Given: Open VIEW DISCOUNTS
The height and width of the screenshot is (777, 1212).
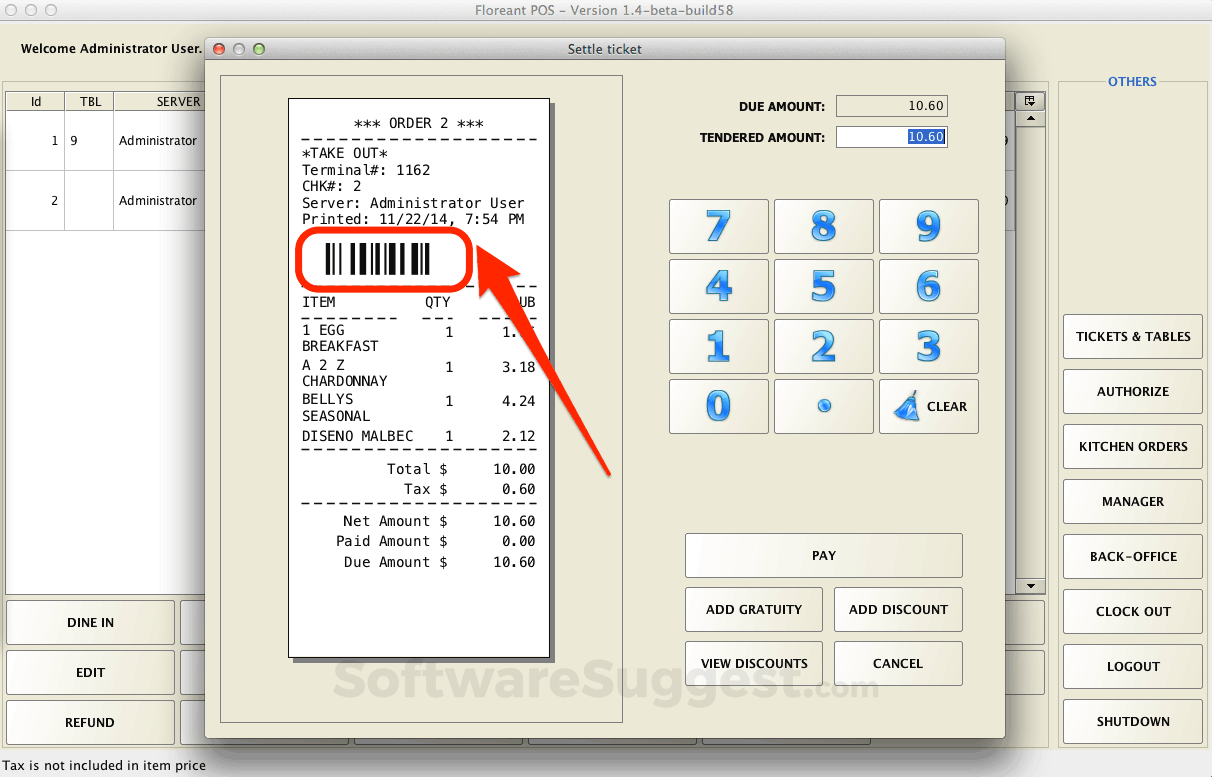Looking at the screenshot, I should (753, 663).
